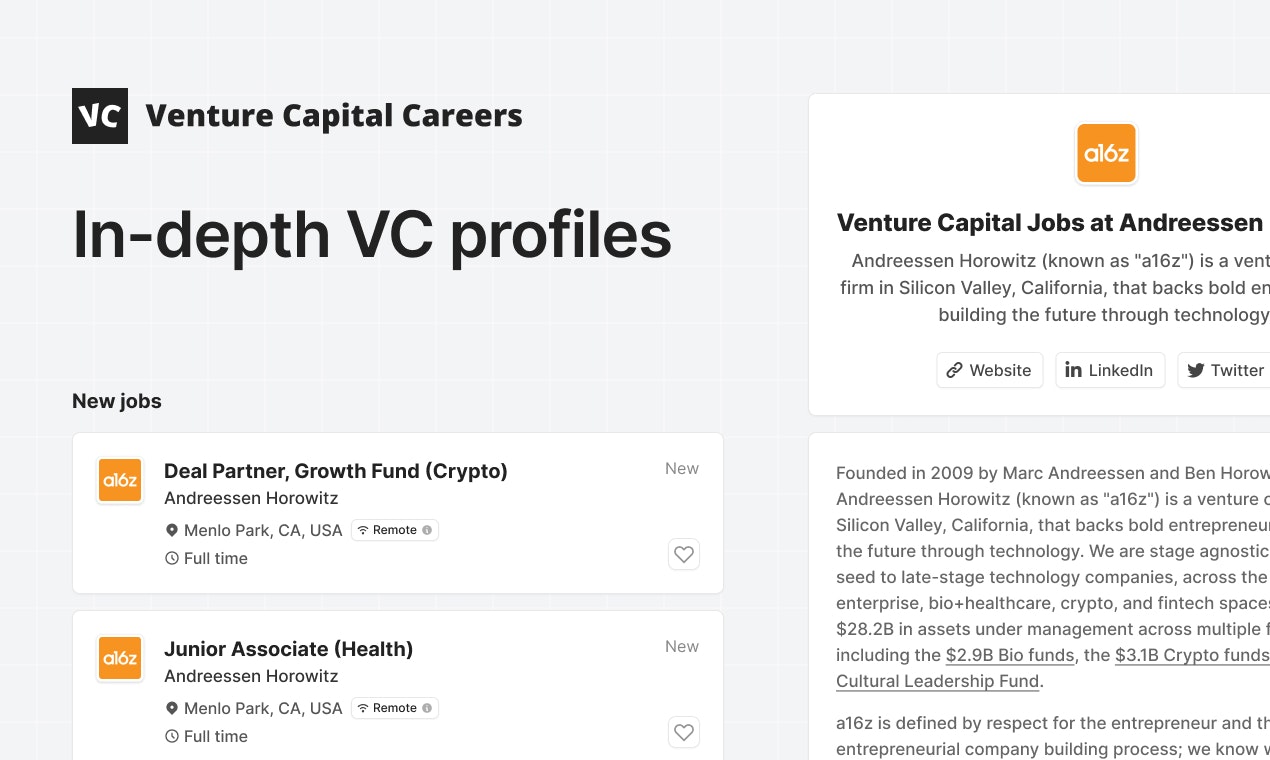Favorite the Deal Partner job using the heart
1270x760 pixels.
click(x=684, y=554)
